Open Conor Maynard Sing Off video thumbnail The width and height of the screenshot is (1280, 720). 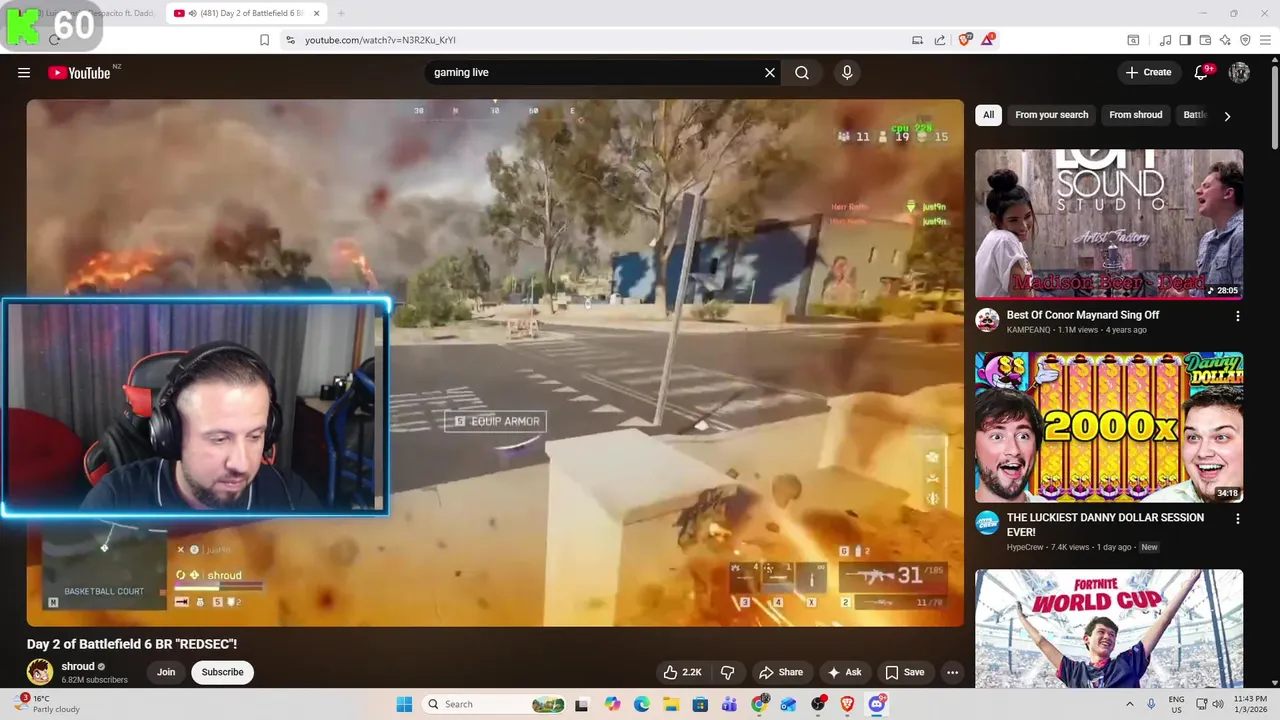point(1109,224)
